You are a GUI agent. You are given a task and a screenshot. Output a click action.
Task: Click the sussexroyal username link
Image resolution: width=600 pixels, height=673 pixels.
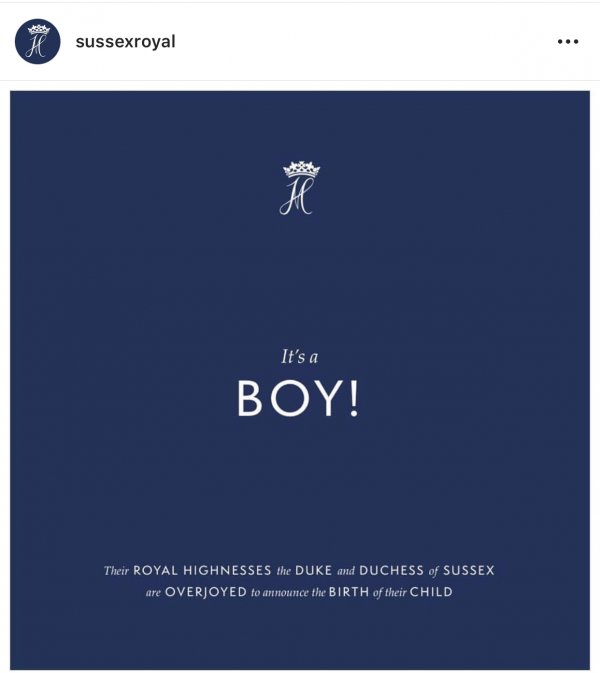tap(125, 42)
